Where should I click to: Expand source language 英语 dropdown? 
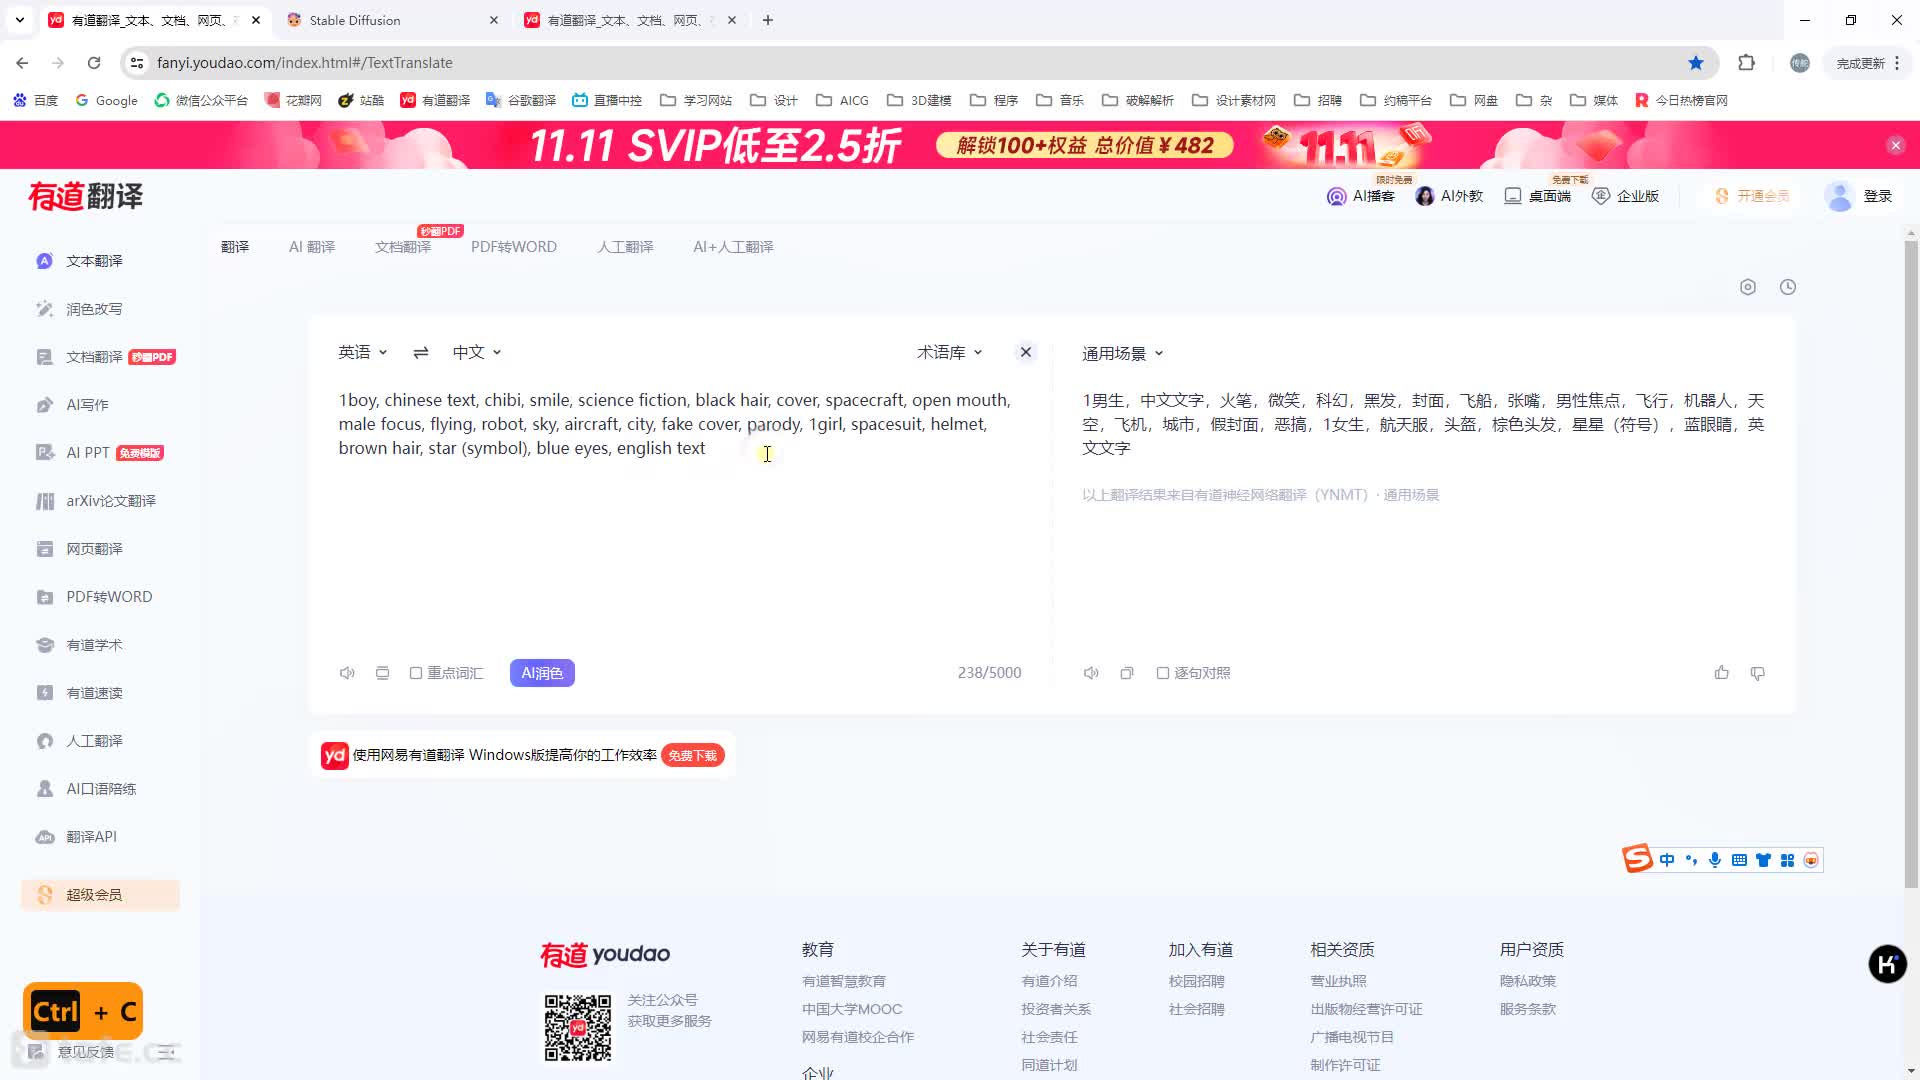[362, 352]
